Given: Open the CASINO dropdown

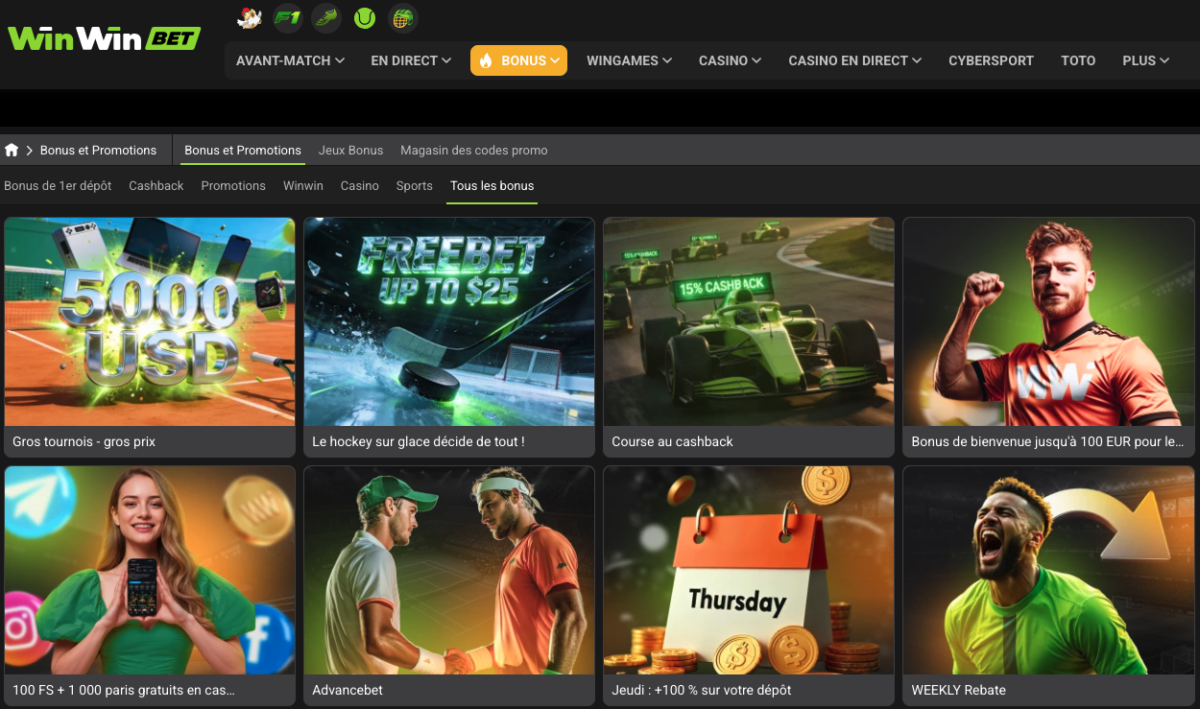Looking at the screenshot, I should pyautogui.click(x=730, y=60).
